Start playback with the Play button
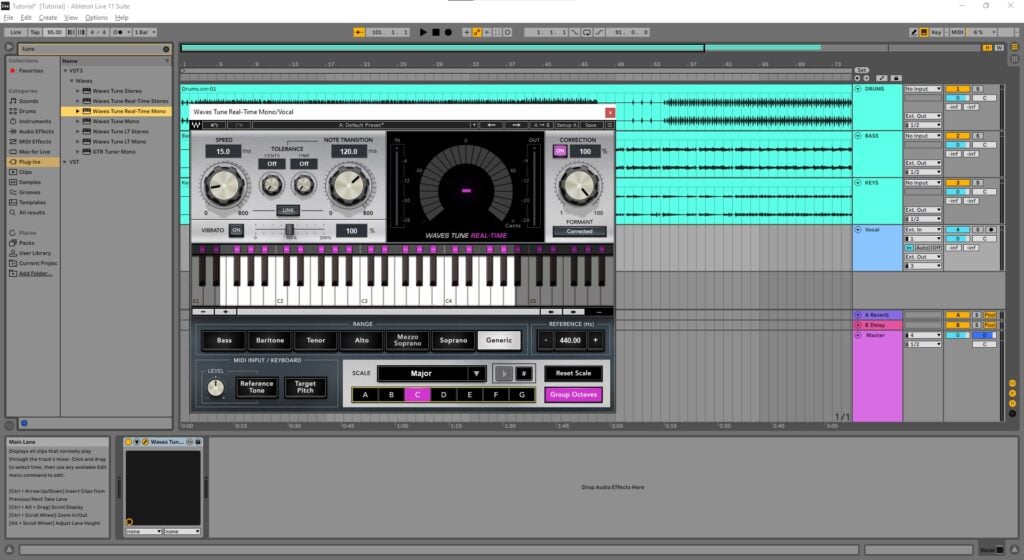The height and width of the screenshot is (560, 1024). pos(423,32)
